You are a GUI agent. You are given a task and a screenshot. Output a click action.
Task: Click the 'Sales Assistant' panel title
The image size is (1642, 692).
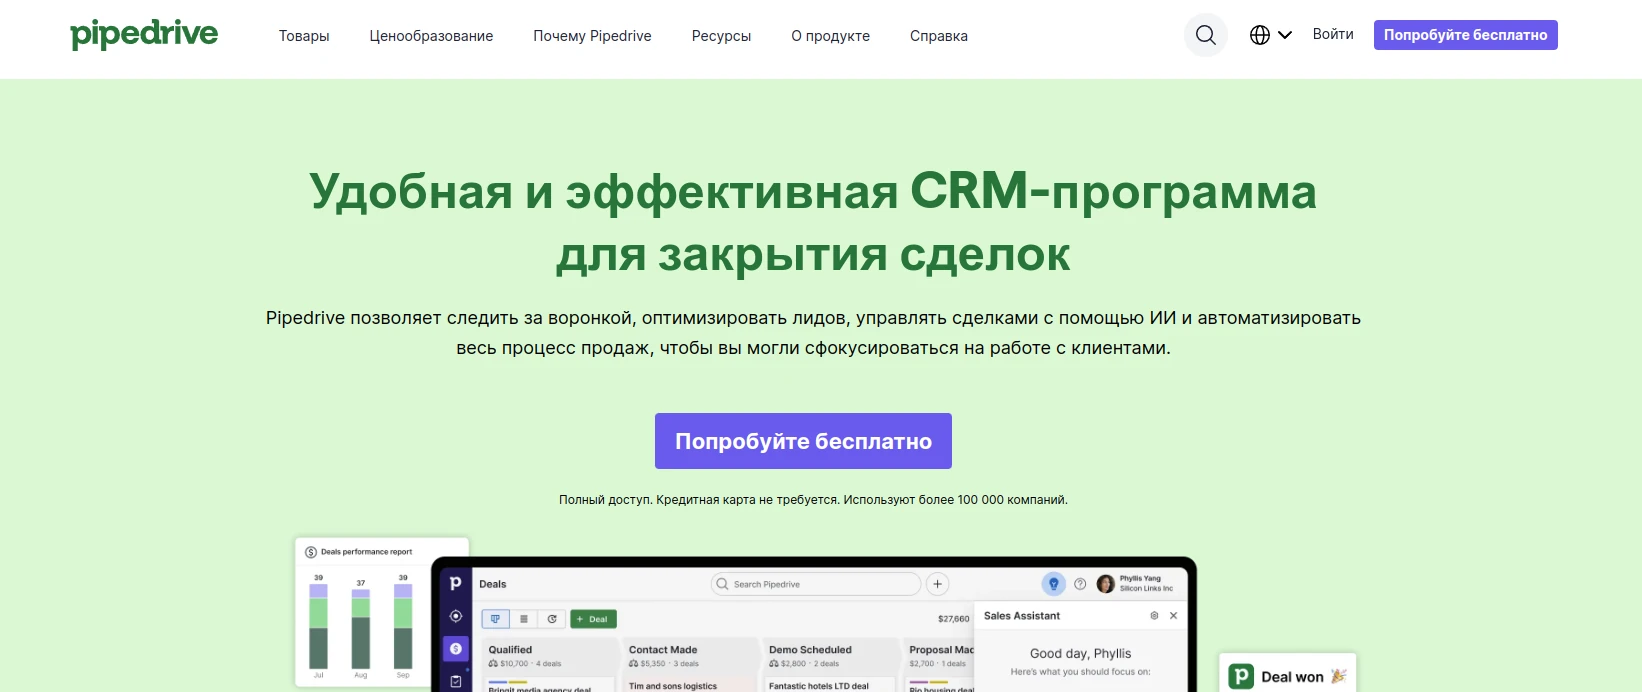[x=1022, y=616]
